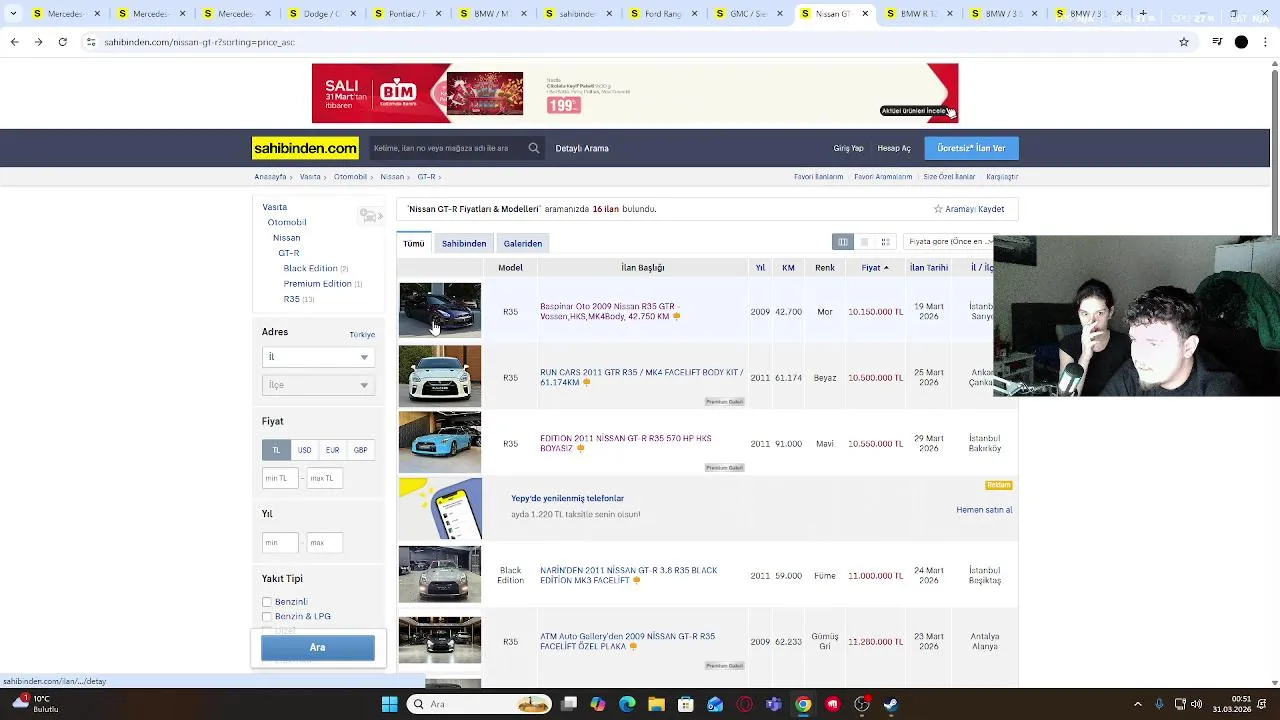Switch to the Galeriden listings tab
The height and width of the screenshot is (720, 1280).
coord(523,243)
